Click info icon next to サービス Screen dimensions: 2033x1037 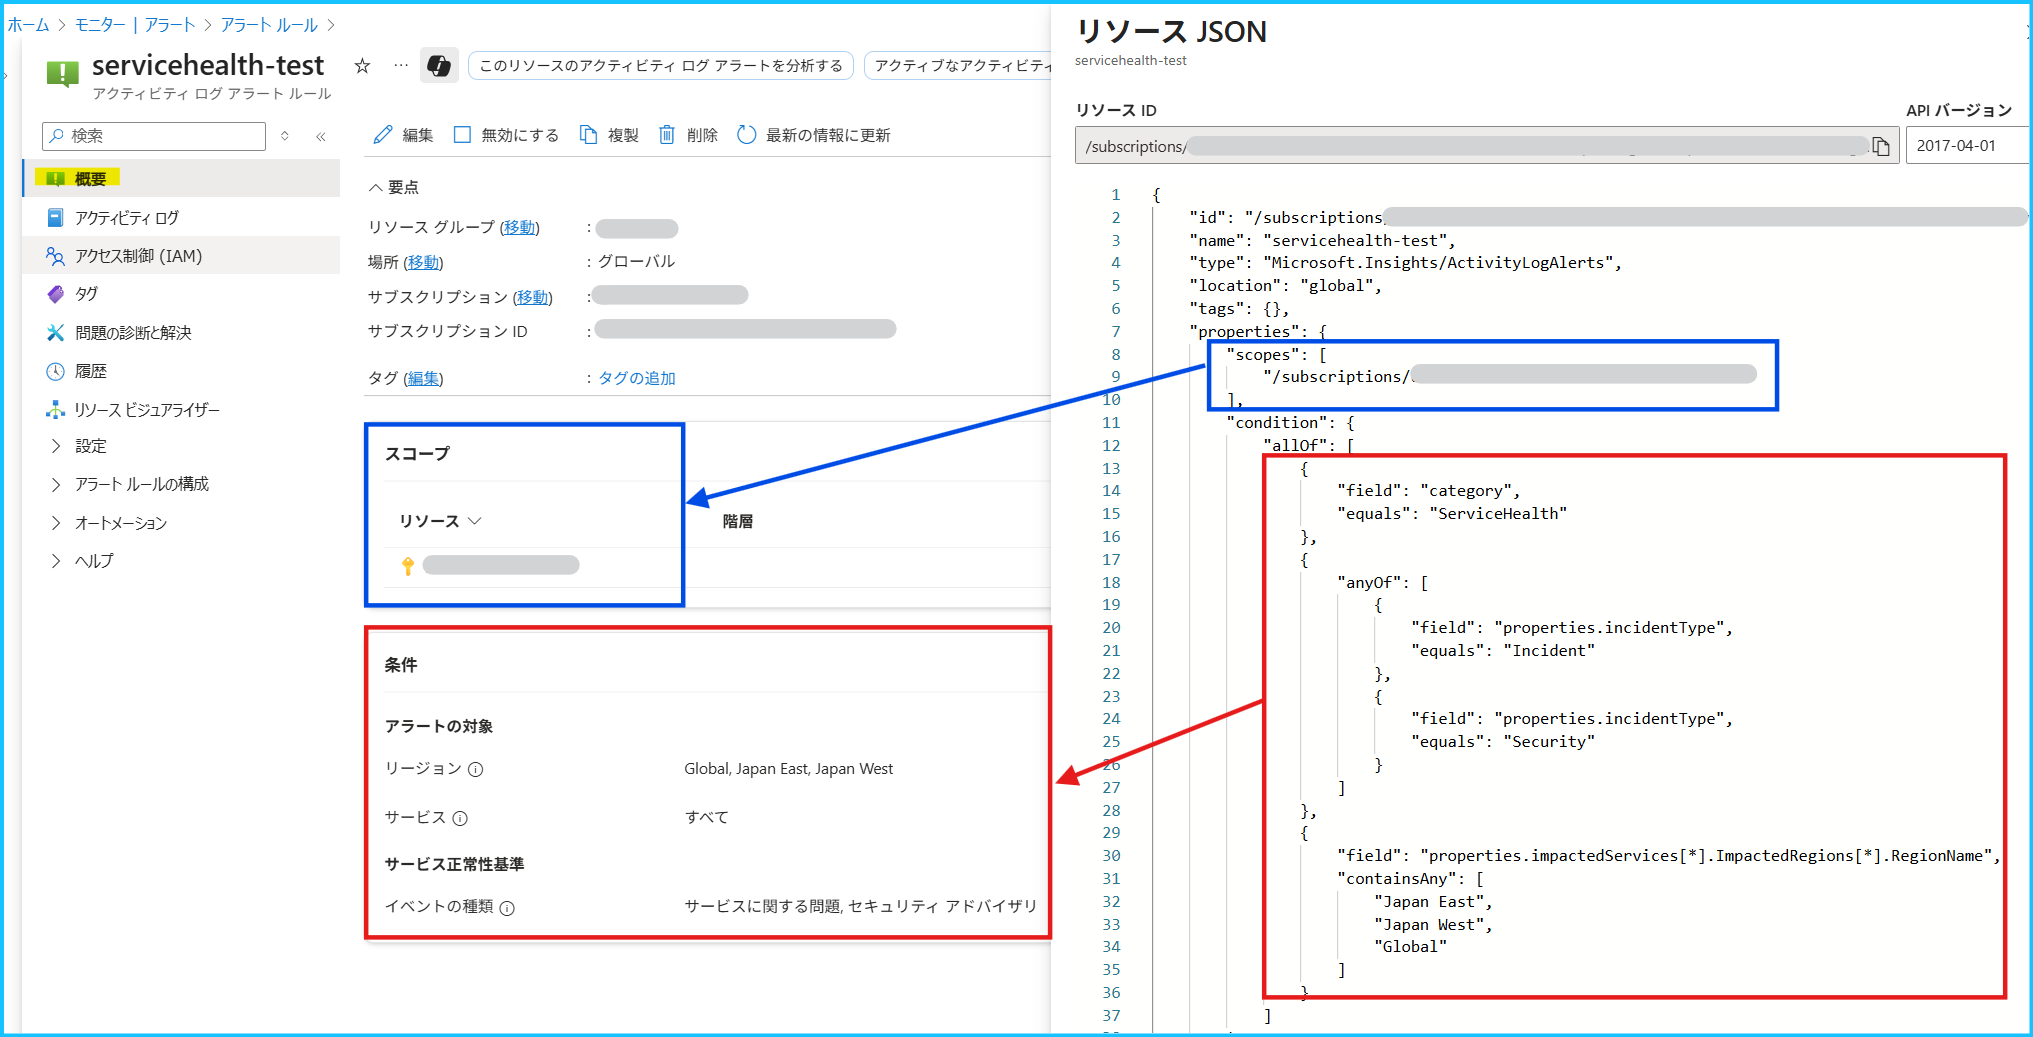pyautogui.click(x=460, y=819)
